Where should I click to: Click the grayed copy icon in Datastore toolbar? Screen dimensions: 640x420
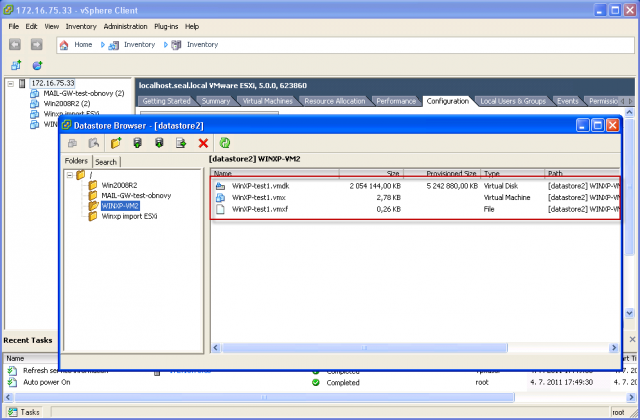click(x=73, y=143)
